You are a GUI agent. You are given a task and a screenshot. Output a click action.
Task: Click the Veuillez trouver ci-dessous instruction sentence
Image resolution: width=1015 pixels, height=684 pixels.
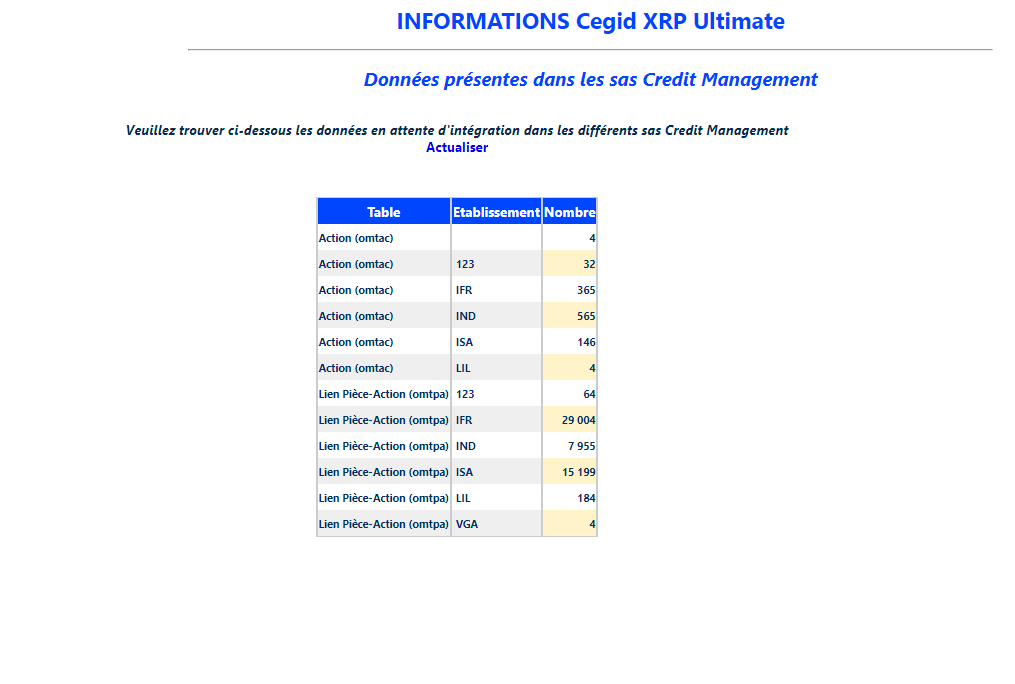(x=457, y=130)
